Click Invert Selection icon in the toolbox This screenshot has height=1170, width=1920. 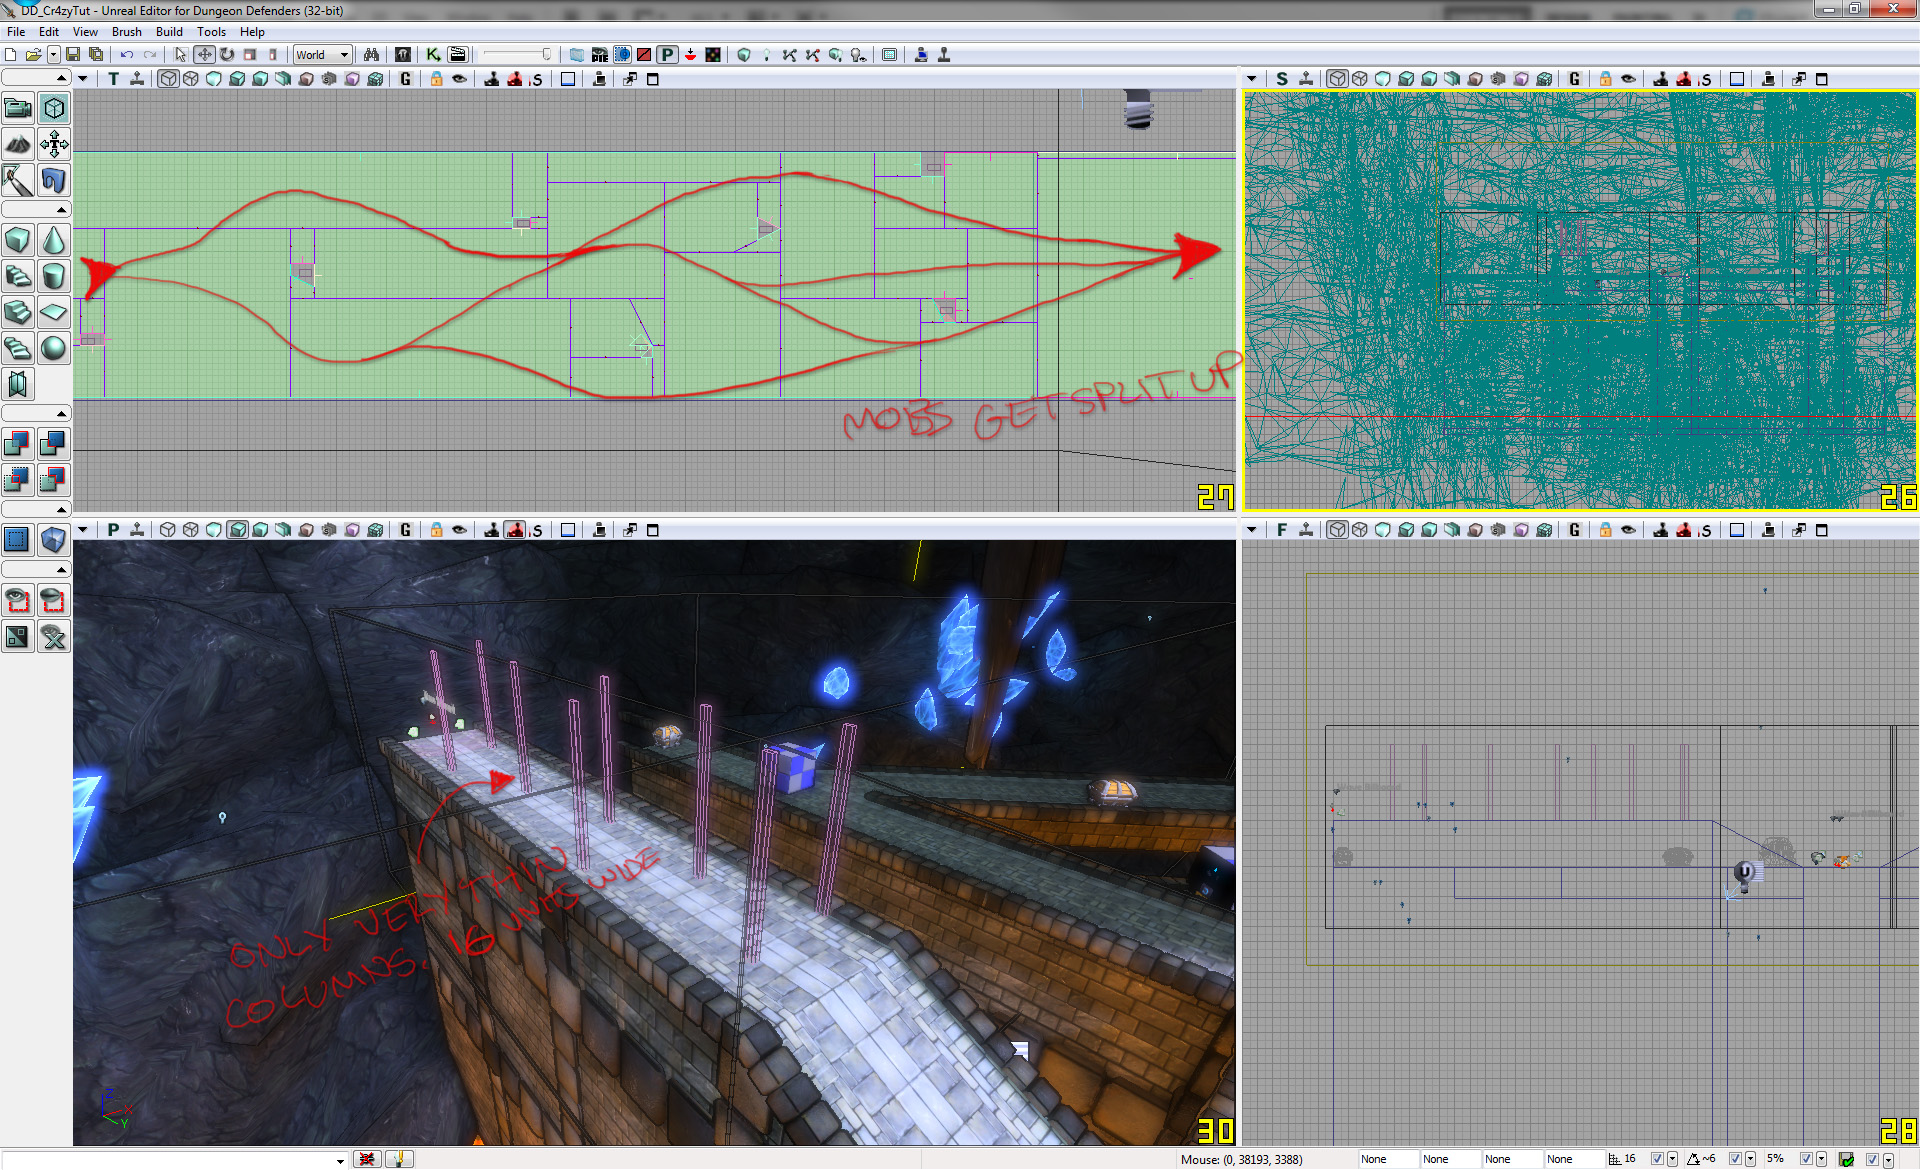click(x=18, y=636)
